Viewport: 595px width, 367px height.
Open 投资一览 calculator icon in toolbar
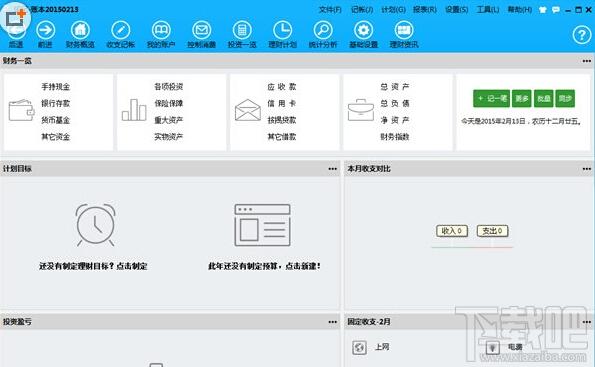tap(242, 30)
